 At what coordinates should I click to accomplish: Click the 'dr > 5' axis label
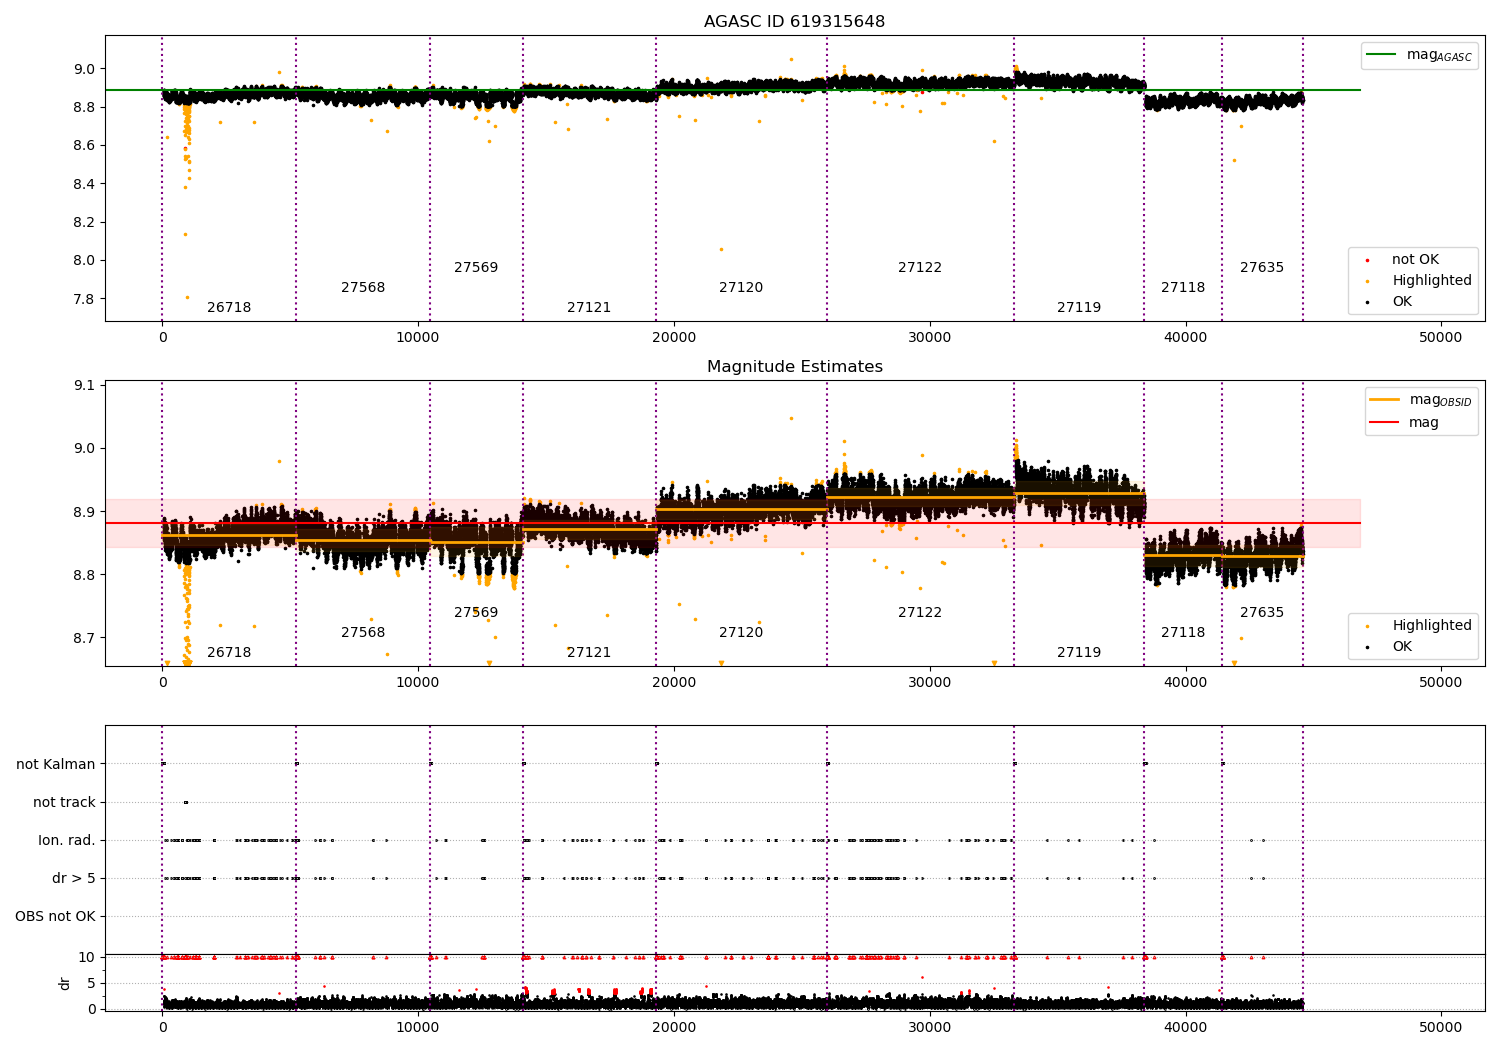[x=74, y=879]
